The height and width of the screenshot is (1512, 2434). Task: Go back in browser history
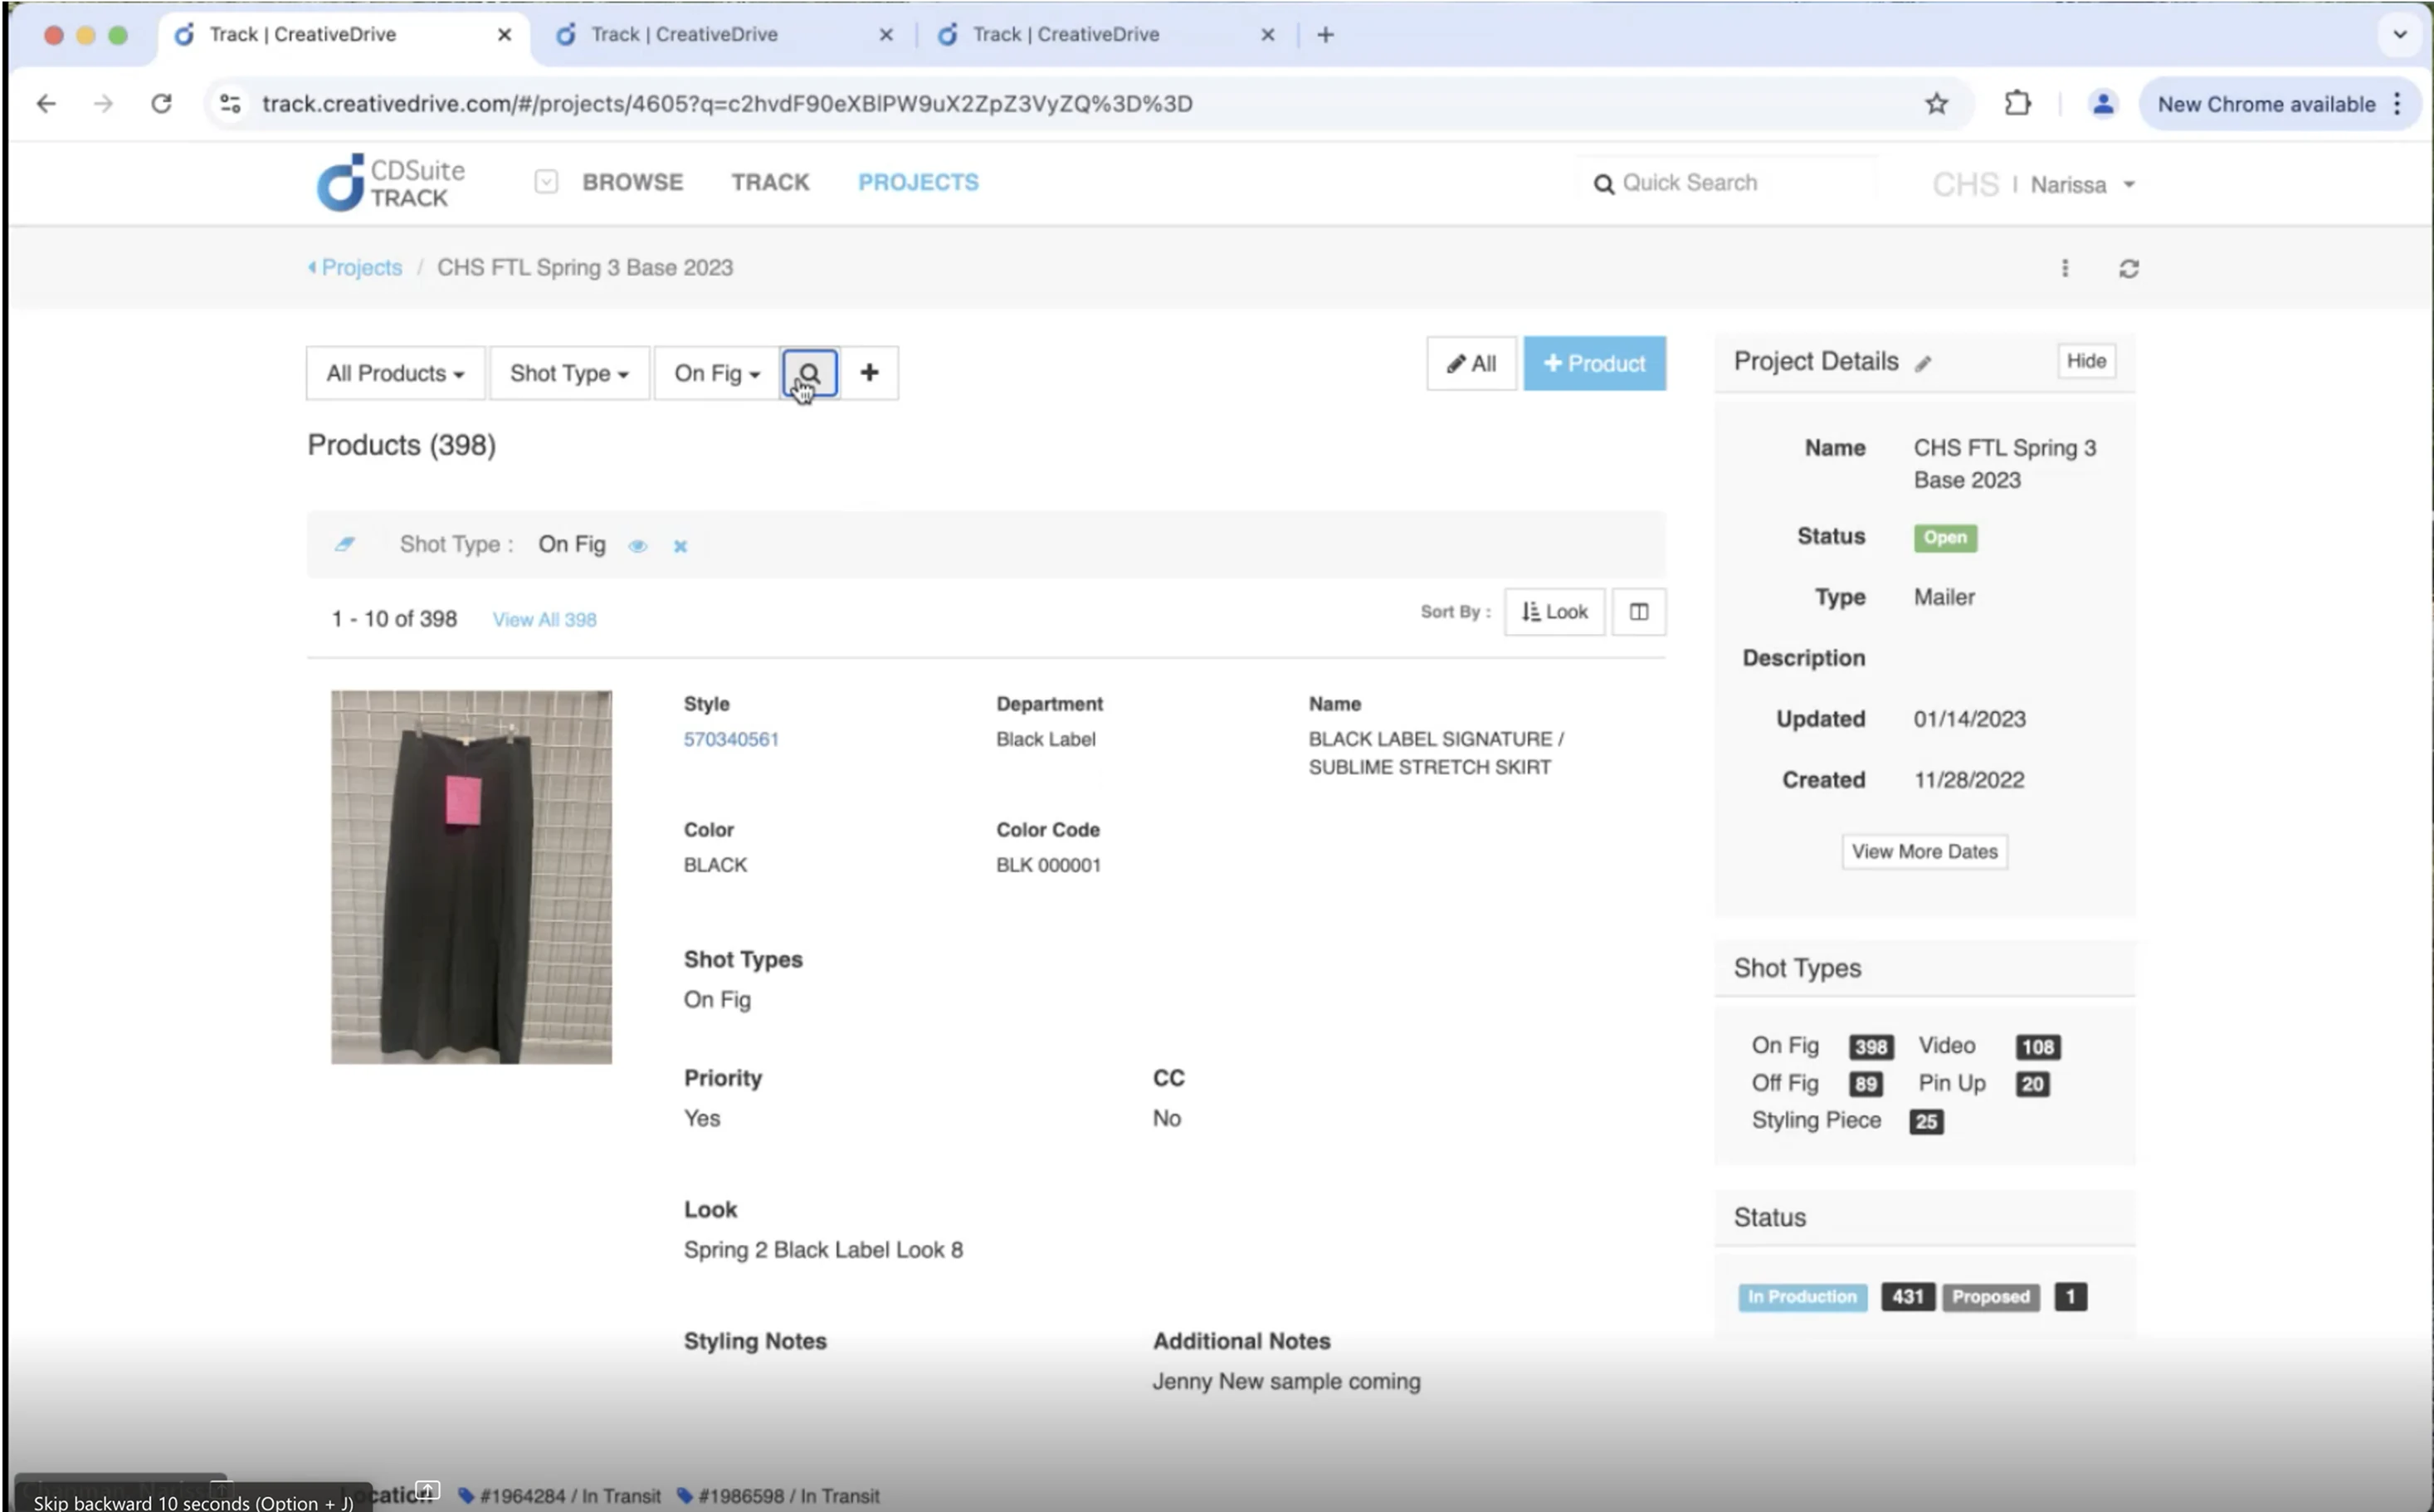[46, 103]
